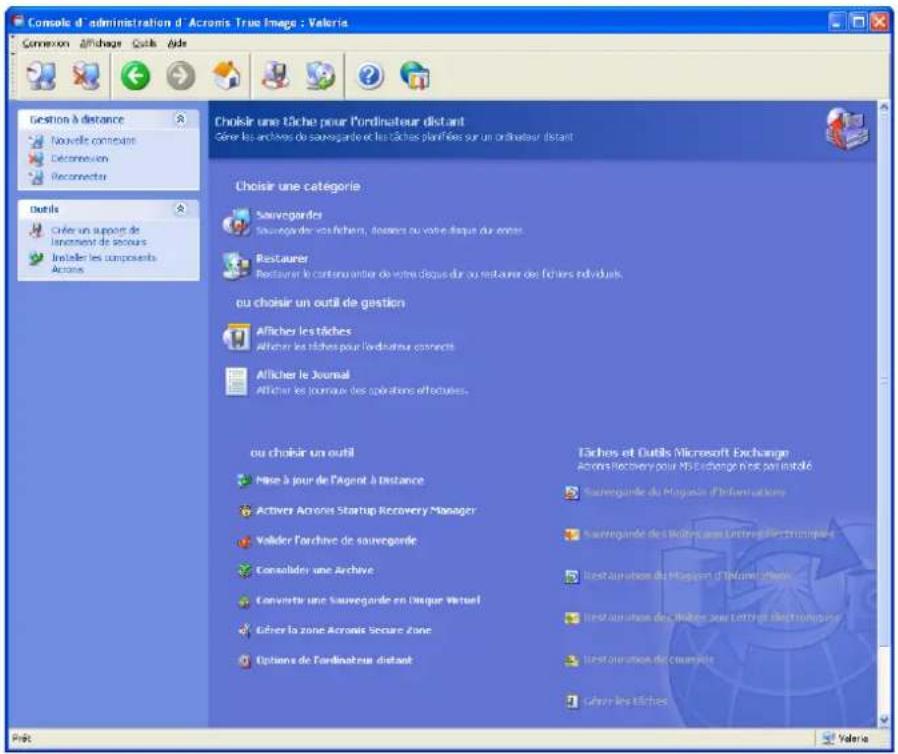Click the Restaurer category icon
This screenshot has height=754, width=898.
(237, 266)
